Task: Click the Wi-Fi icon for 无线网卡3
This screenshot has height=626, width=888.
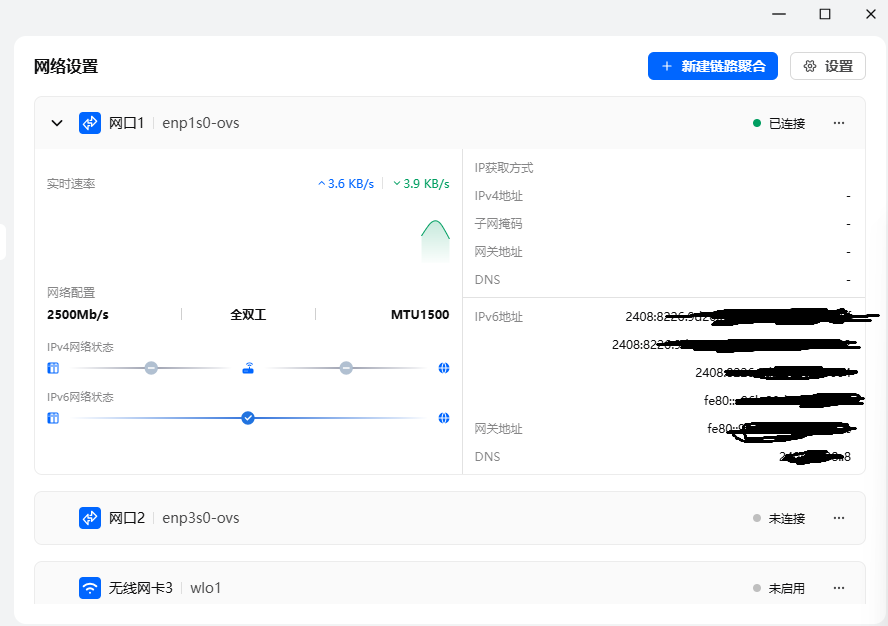Action: (x=90, y=588)
